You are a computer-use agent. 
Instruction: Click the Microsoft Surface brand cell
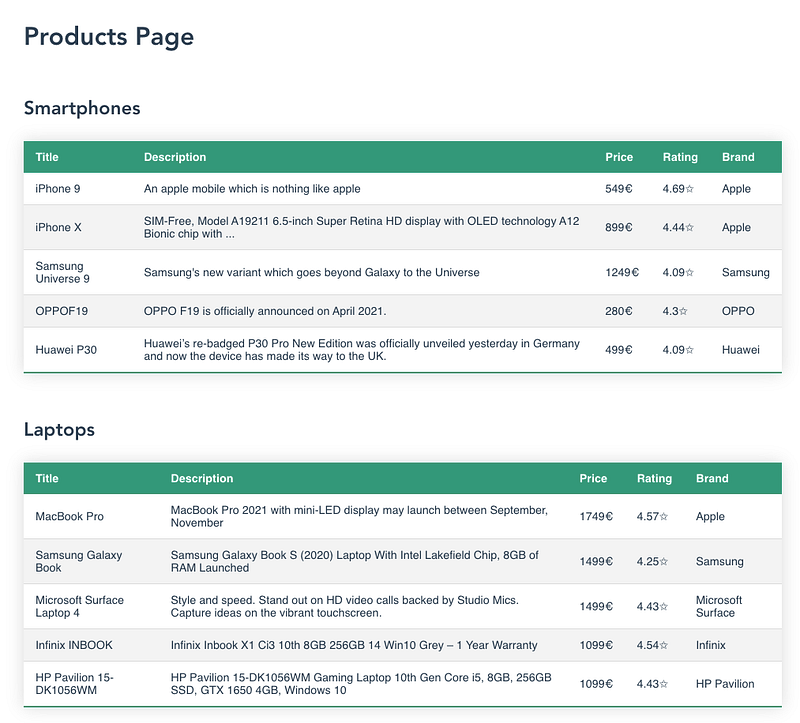pyautogui.click(x=719, y=606)
